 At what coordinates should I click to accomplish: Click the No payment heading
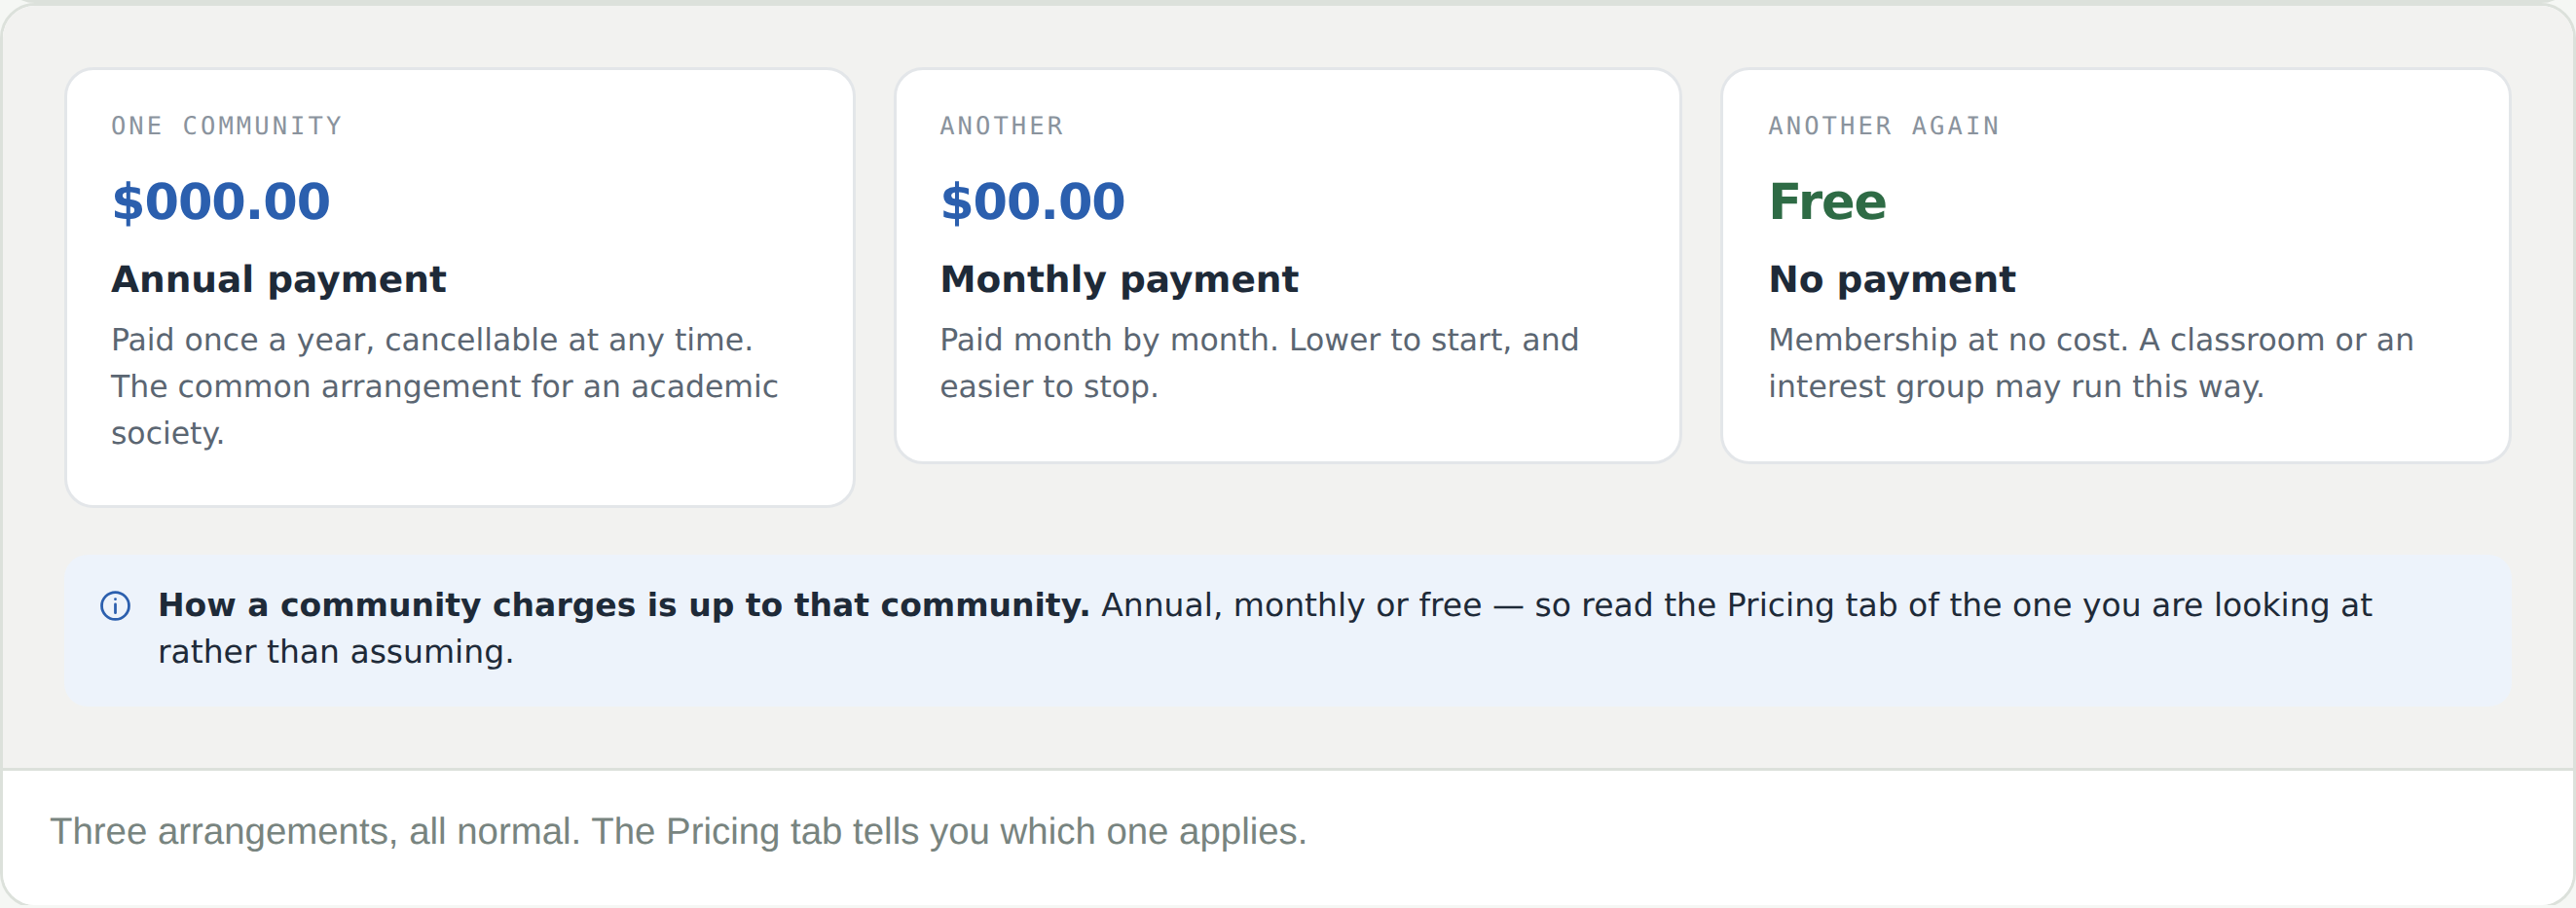point(1892,279)
